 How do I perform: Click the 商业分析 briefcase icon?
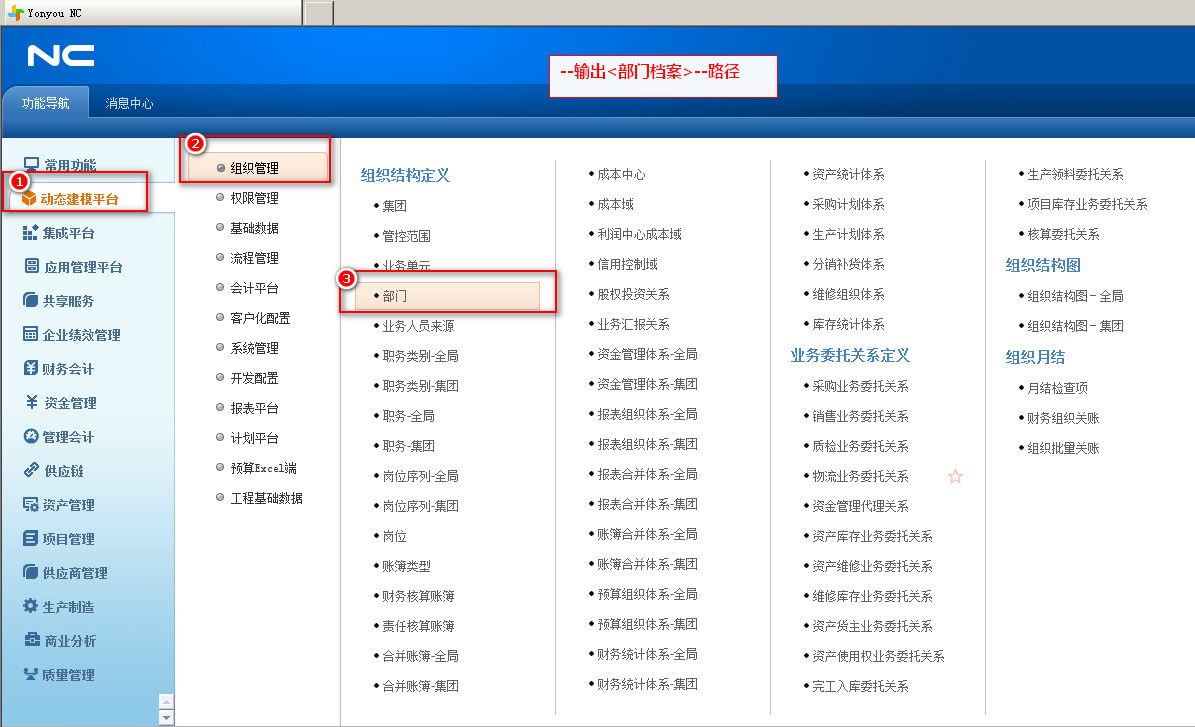(31, 640)
